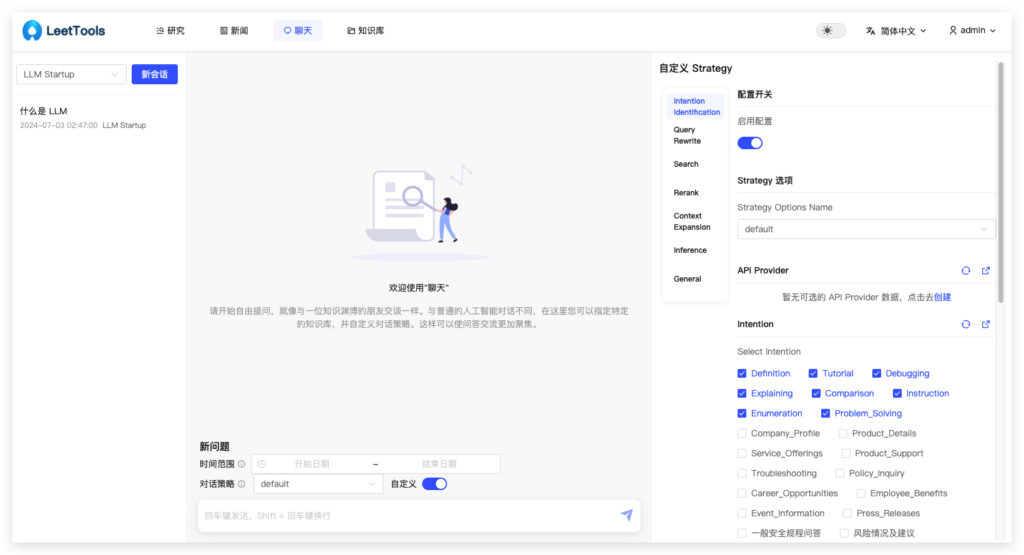
Task: Uncheck the Enumeration intention
Action: click(741, 413)
